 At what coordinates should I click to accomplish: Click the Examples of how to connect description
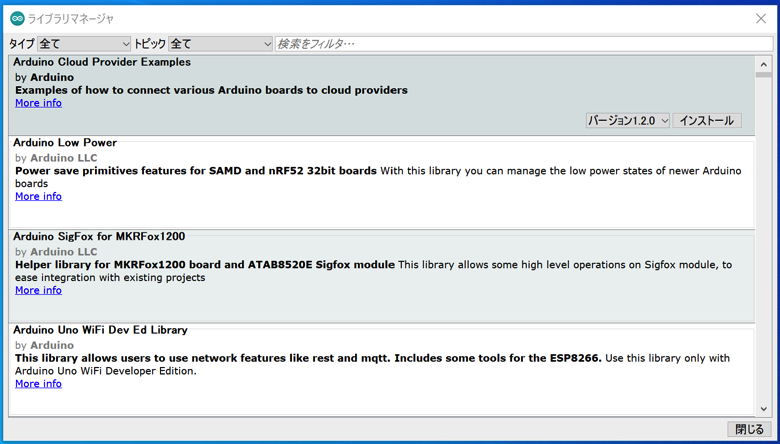click(x=211, y=90)
